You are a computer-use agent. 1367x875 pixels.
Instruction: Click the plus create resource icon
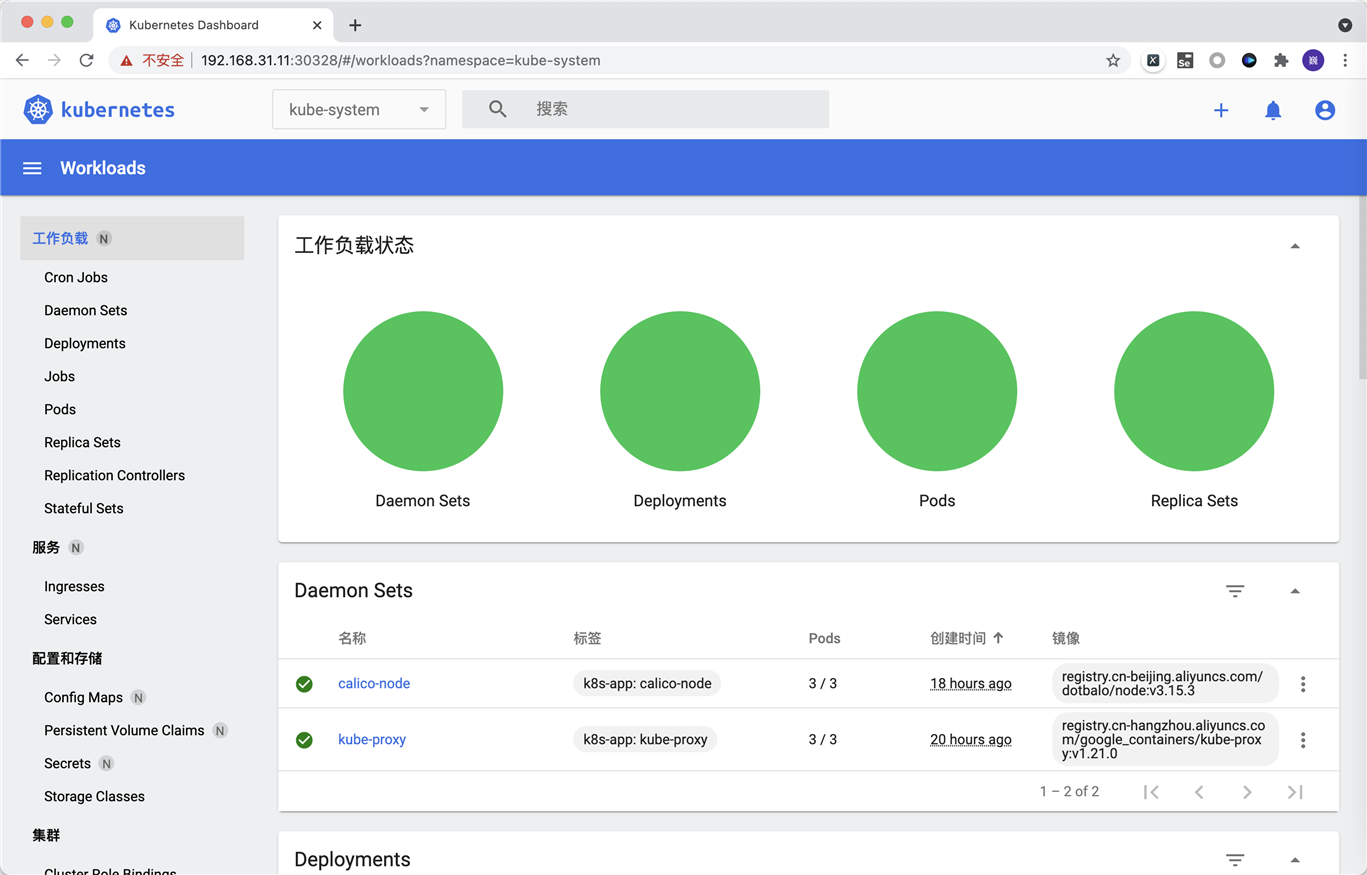coord(1221,110)
